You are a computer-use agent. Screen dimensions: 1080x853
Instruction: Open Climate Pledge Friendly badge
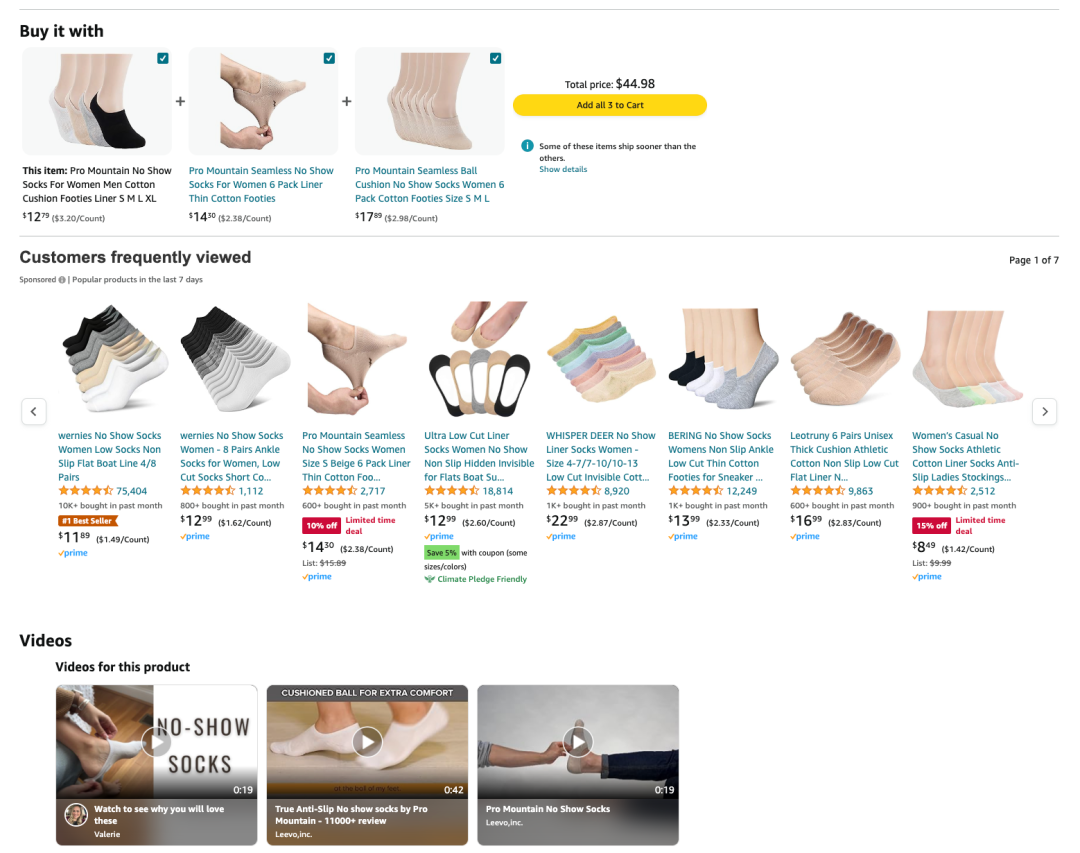(475, 579)
